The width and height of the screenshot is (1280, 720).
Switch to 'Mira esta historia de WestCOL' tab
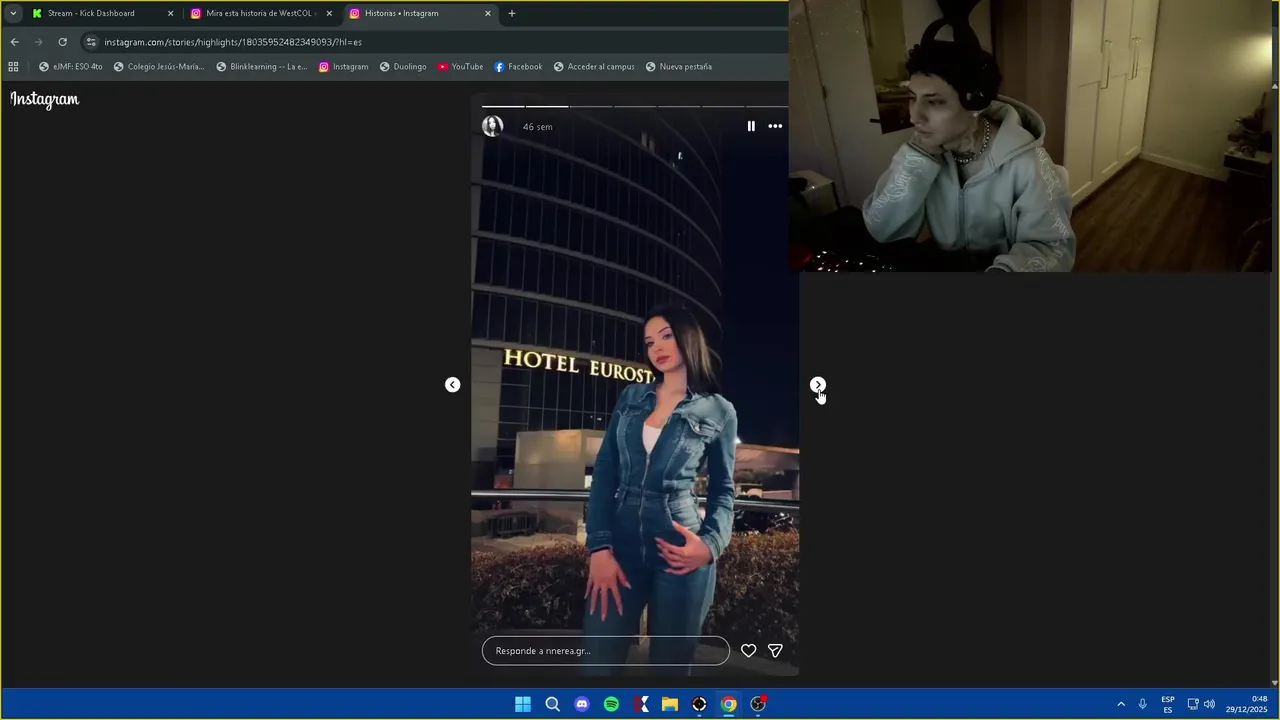[259, 13]
